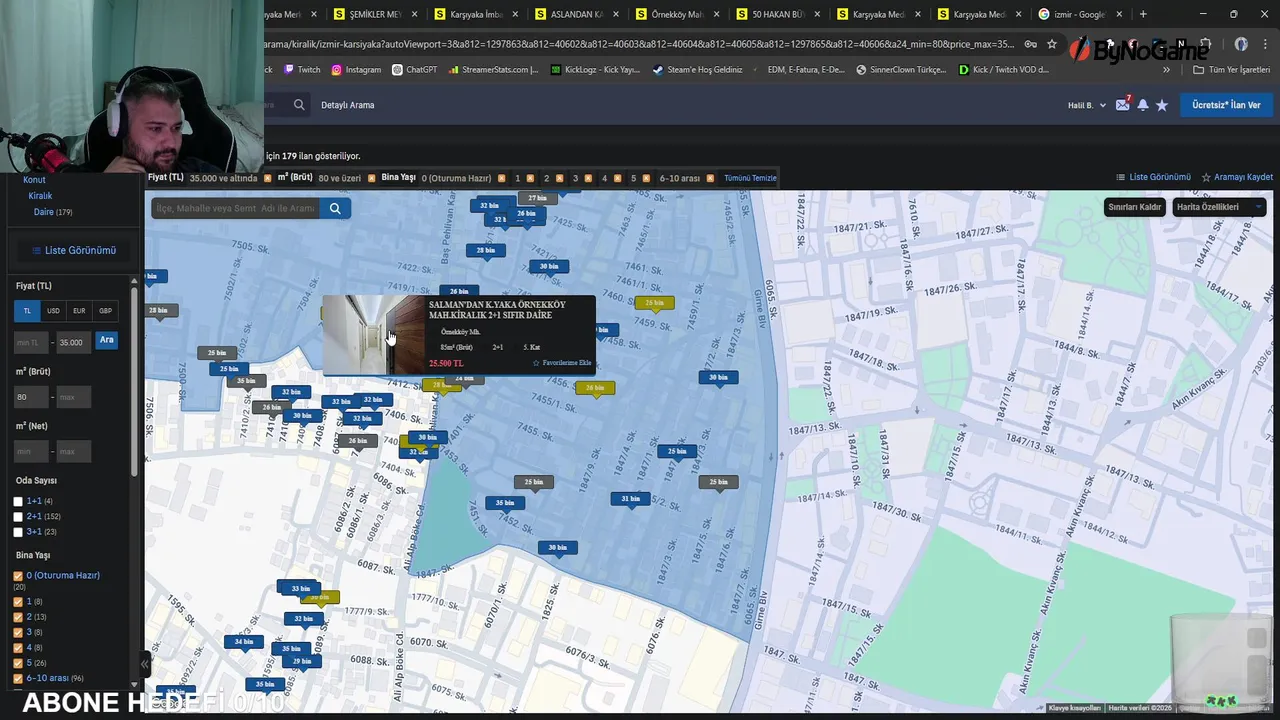
Task: Click the Sınırları Kaldır button
Action: click(1135, 207)
